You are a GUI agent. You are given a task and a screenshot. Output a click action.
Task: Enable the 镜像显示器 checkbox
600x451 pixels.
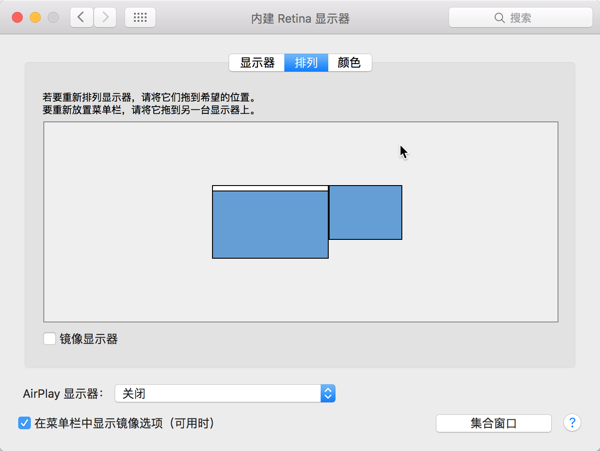point(49,339)
